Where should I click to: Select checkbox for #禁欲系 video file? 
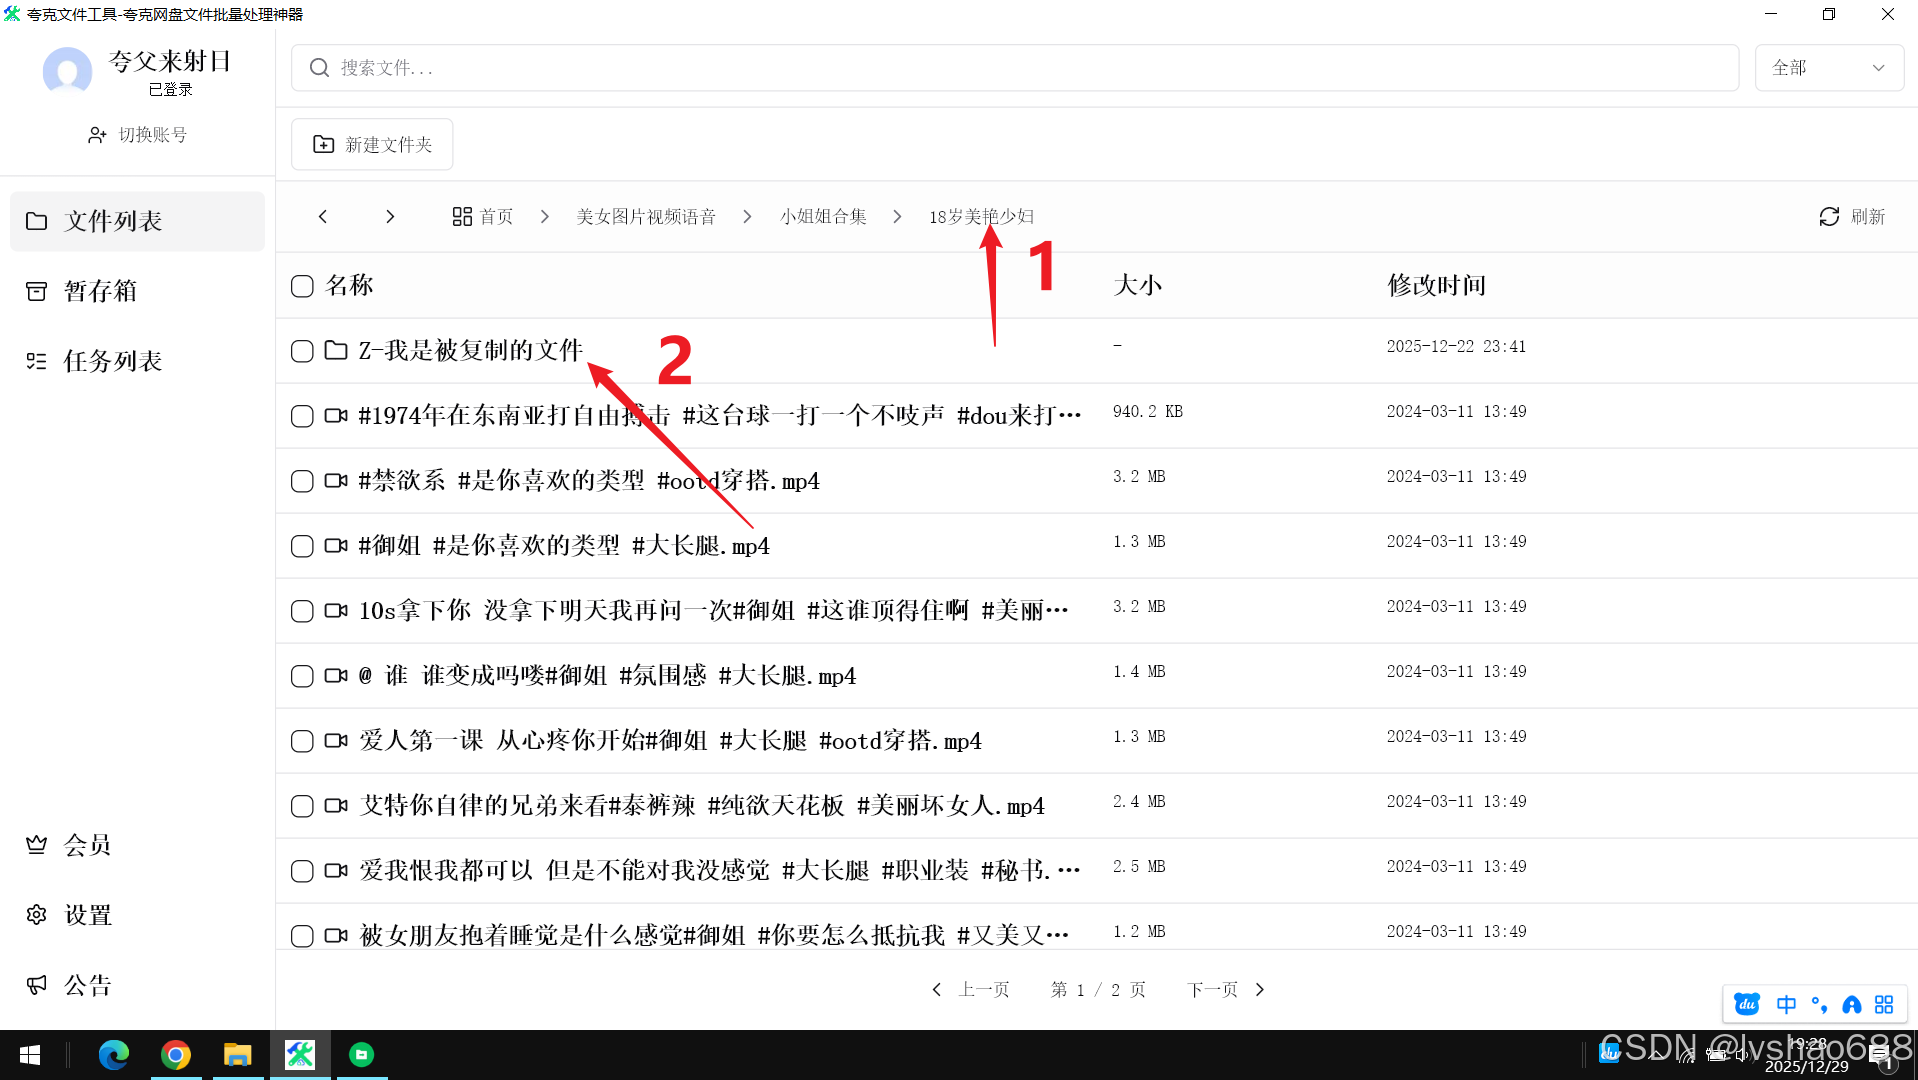click(302, 481)
